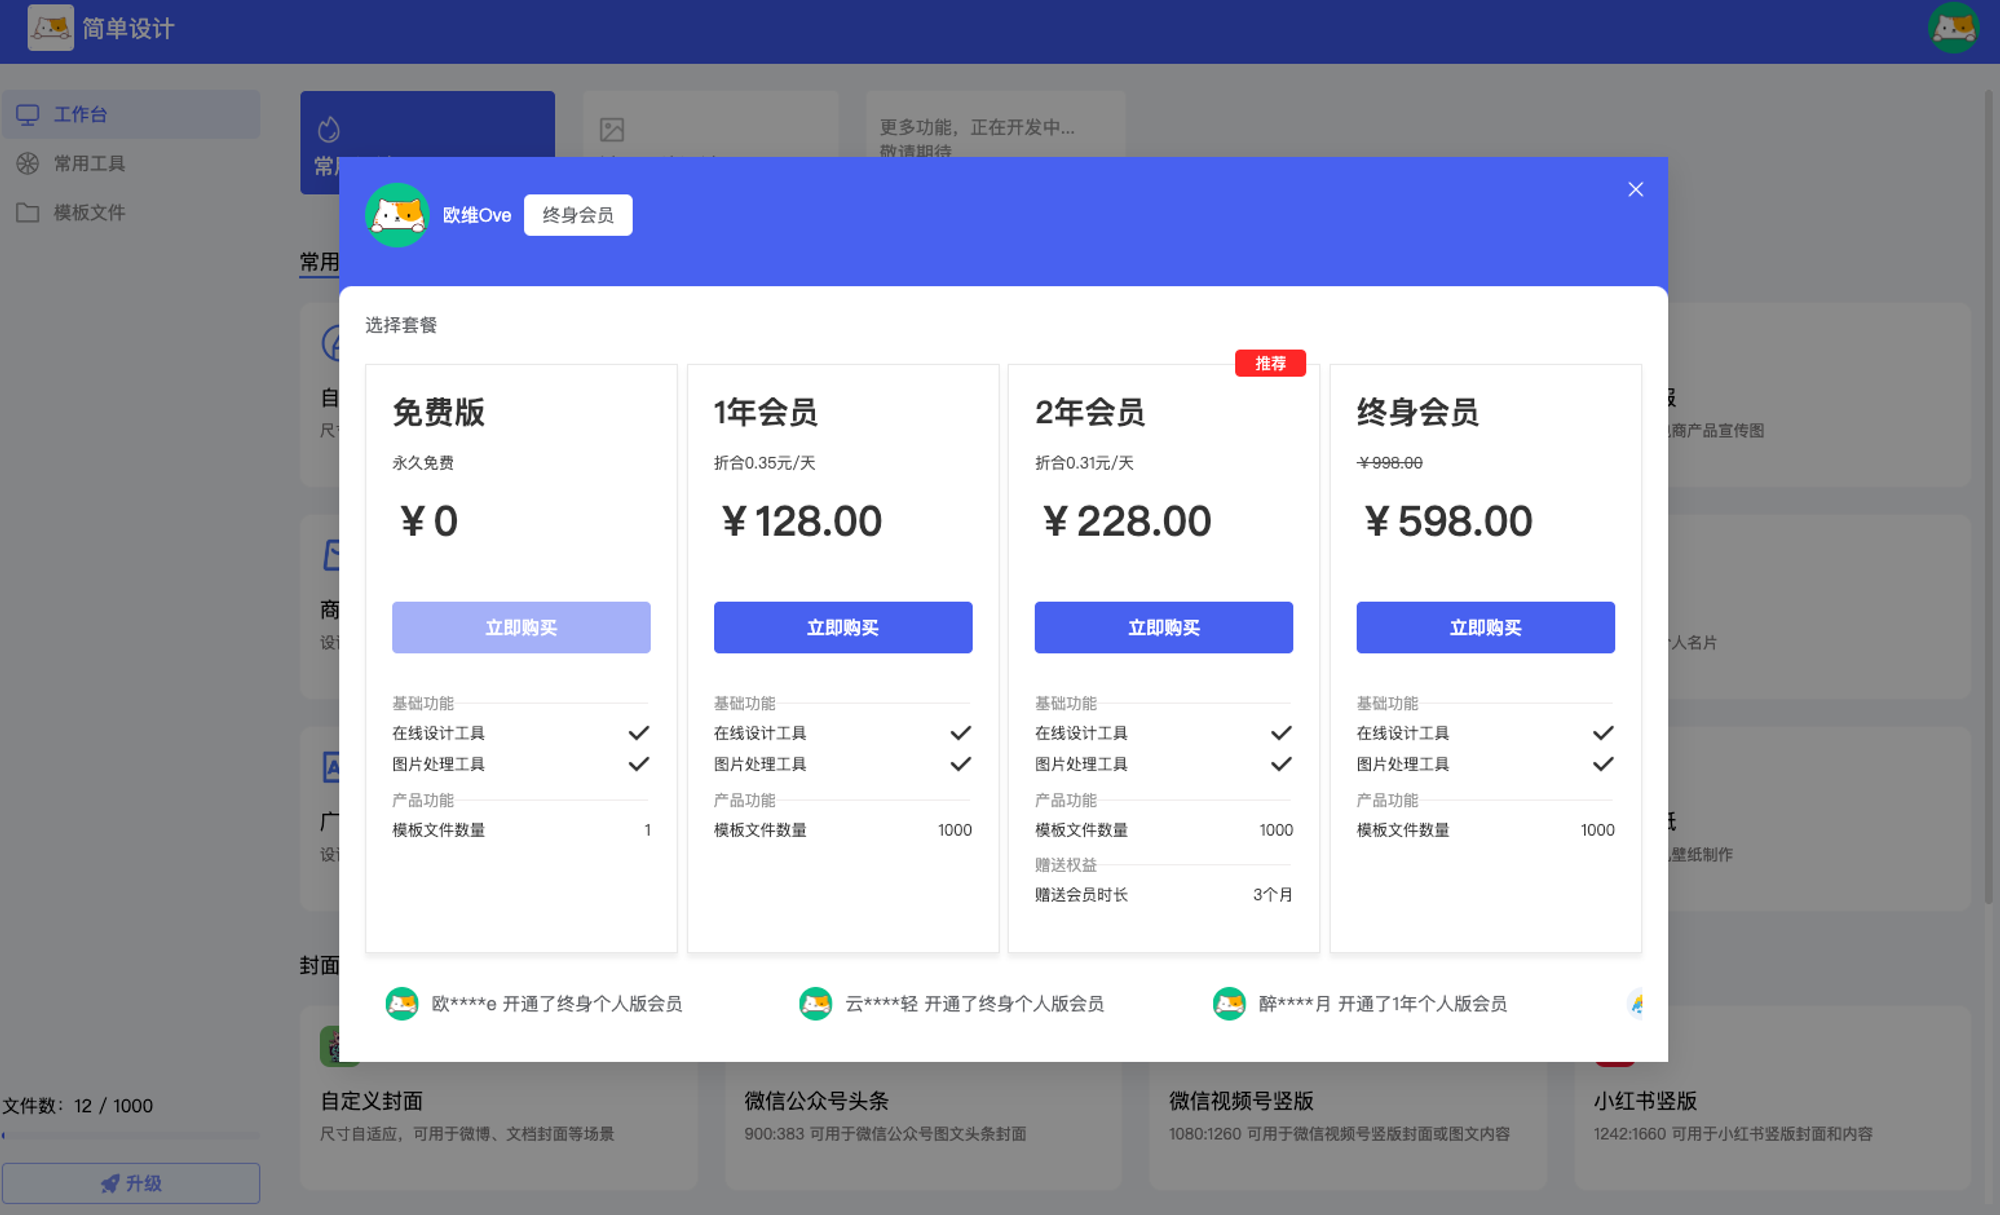Click the 终身会员 badge beside username
Viewport: 2000px width, 1215px height.
point(578,215)
